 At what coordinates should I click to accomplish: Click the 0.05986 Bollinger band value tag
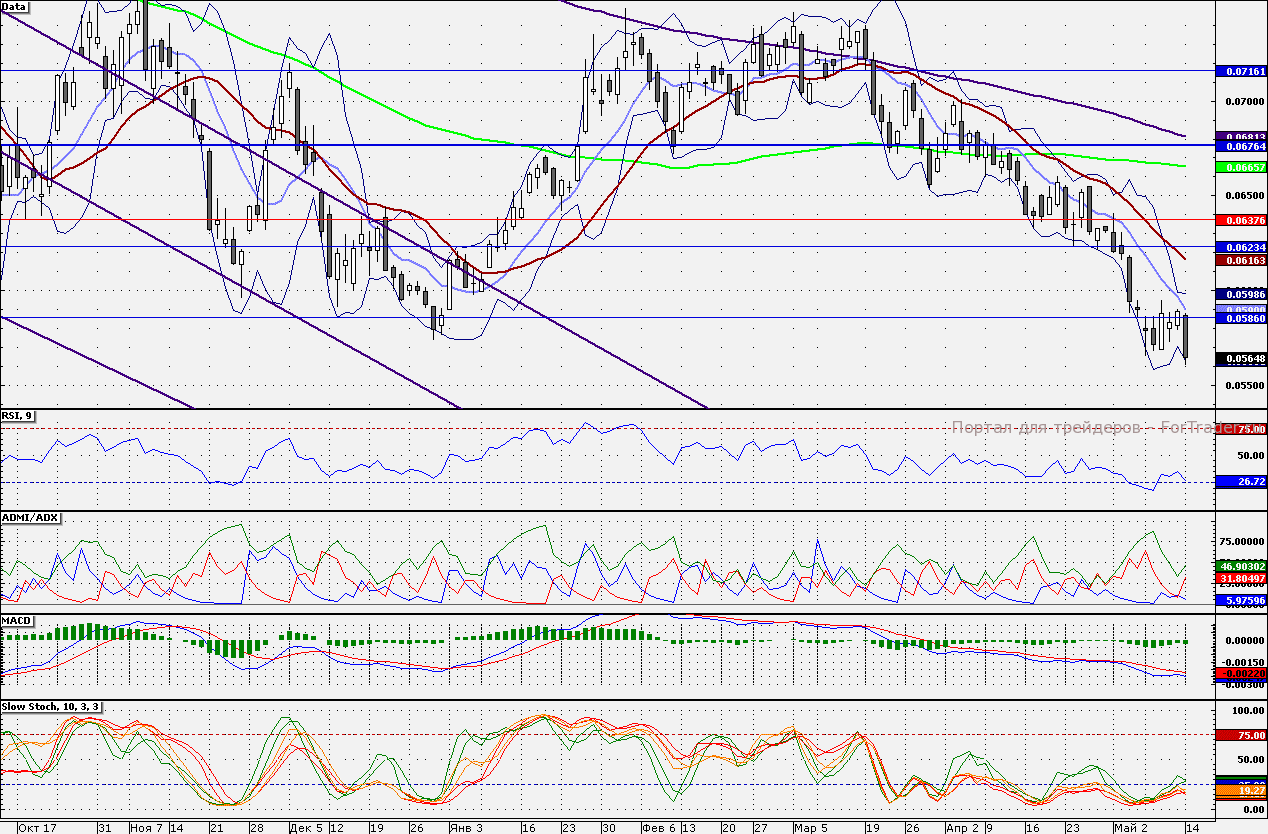[1239, 295]
